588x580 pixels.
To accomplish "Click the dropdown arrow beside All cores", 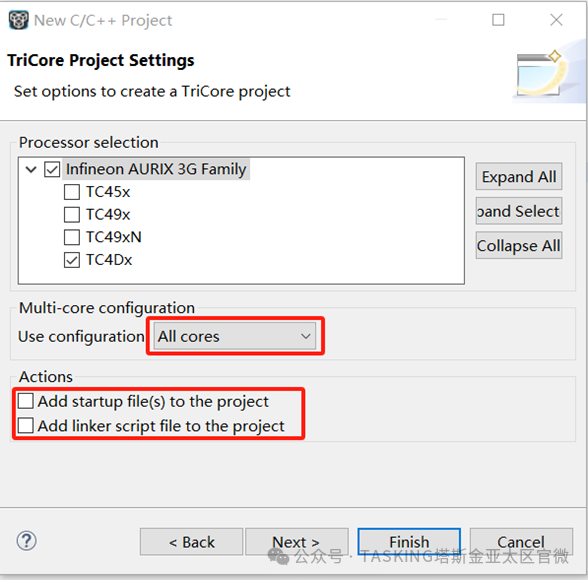I will (x=306, y=336).
